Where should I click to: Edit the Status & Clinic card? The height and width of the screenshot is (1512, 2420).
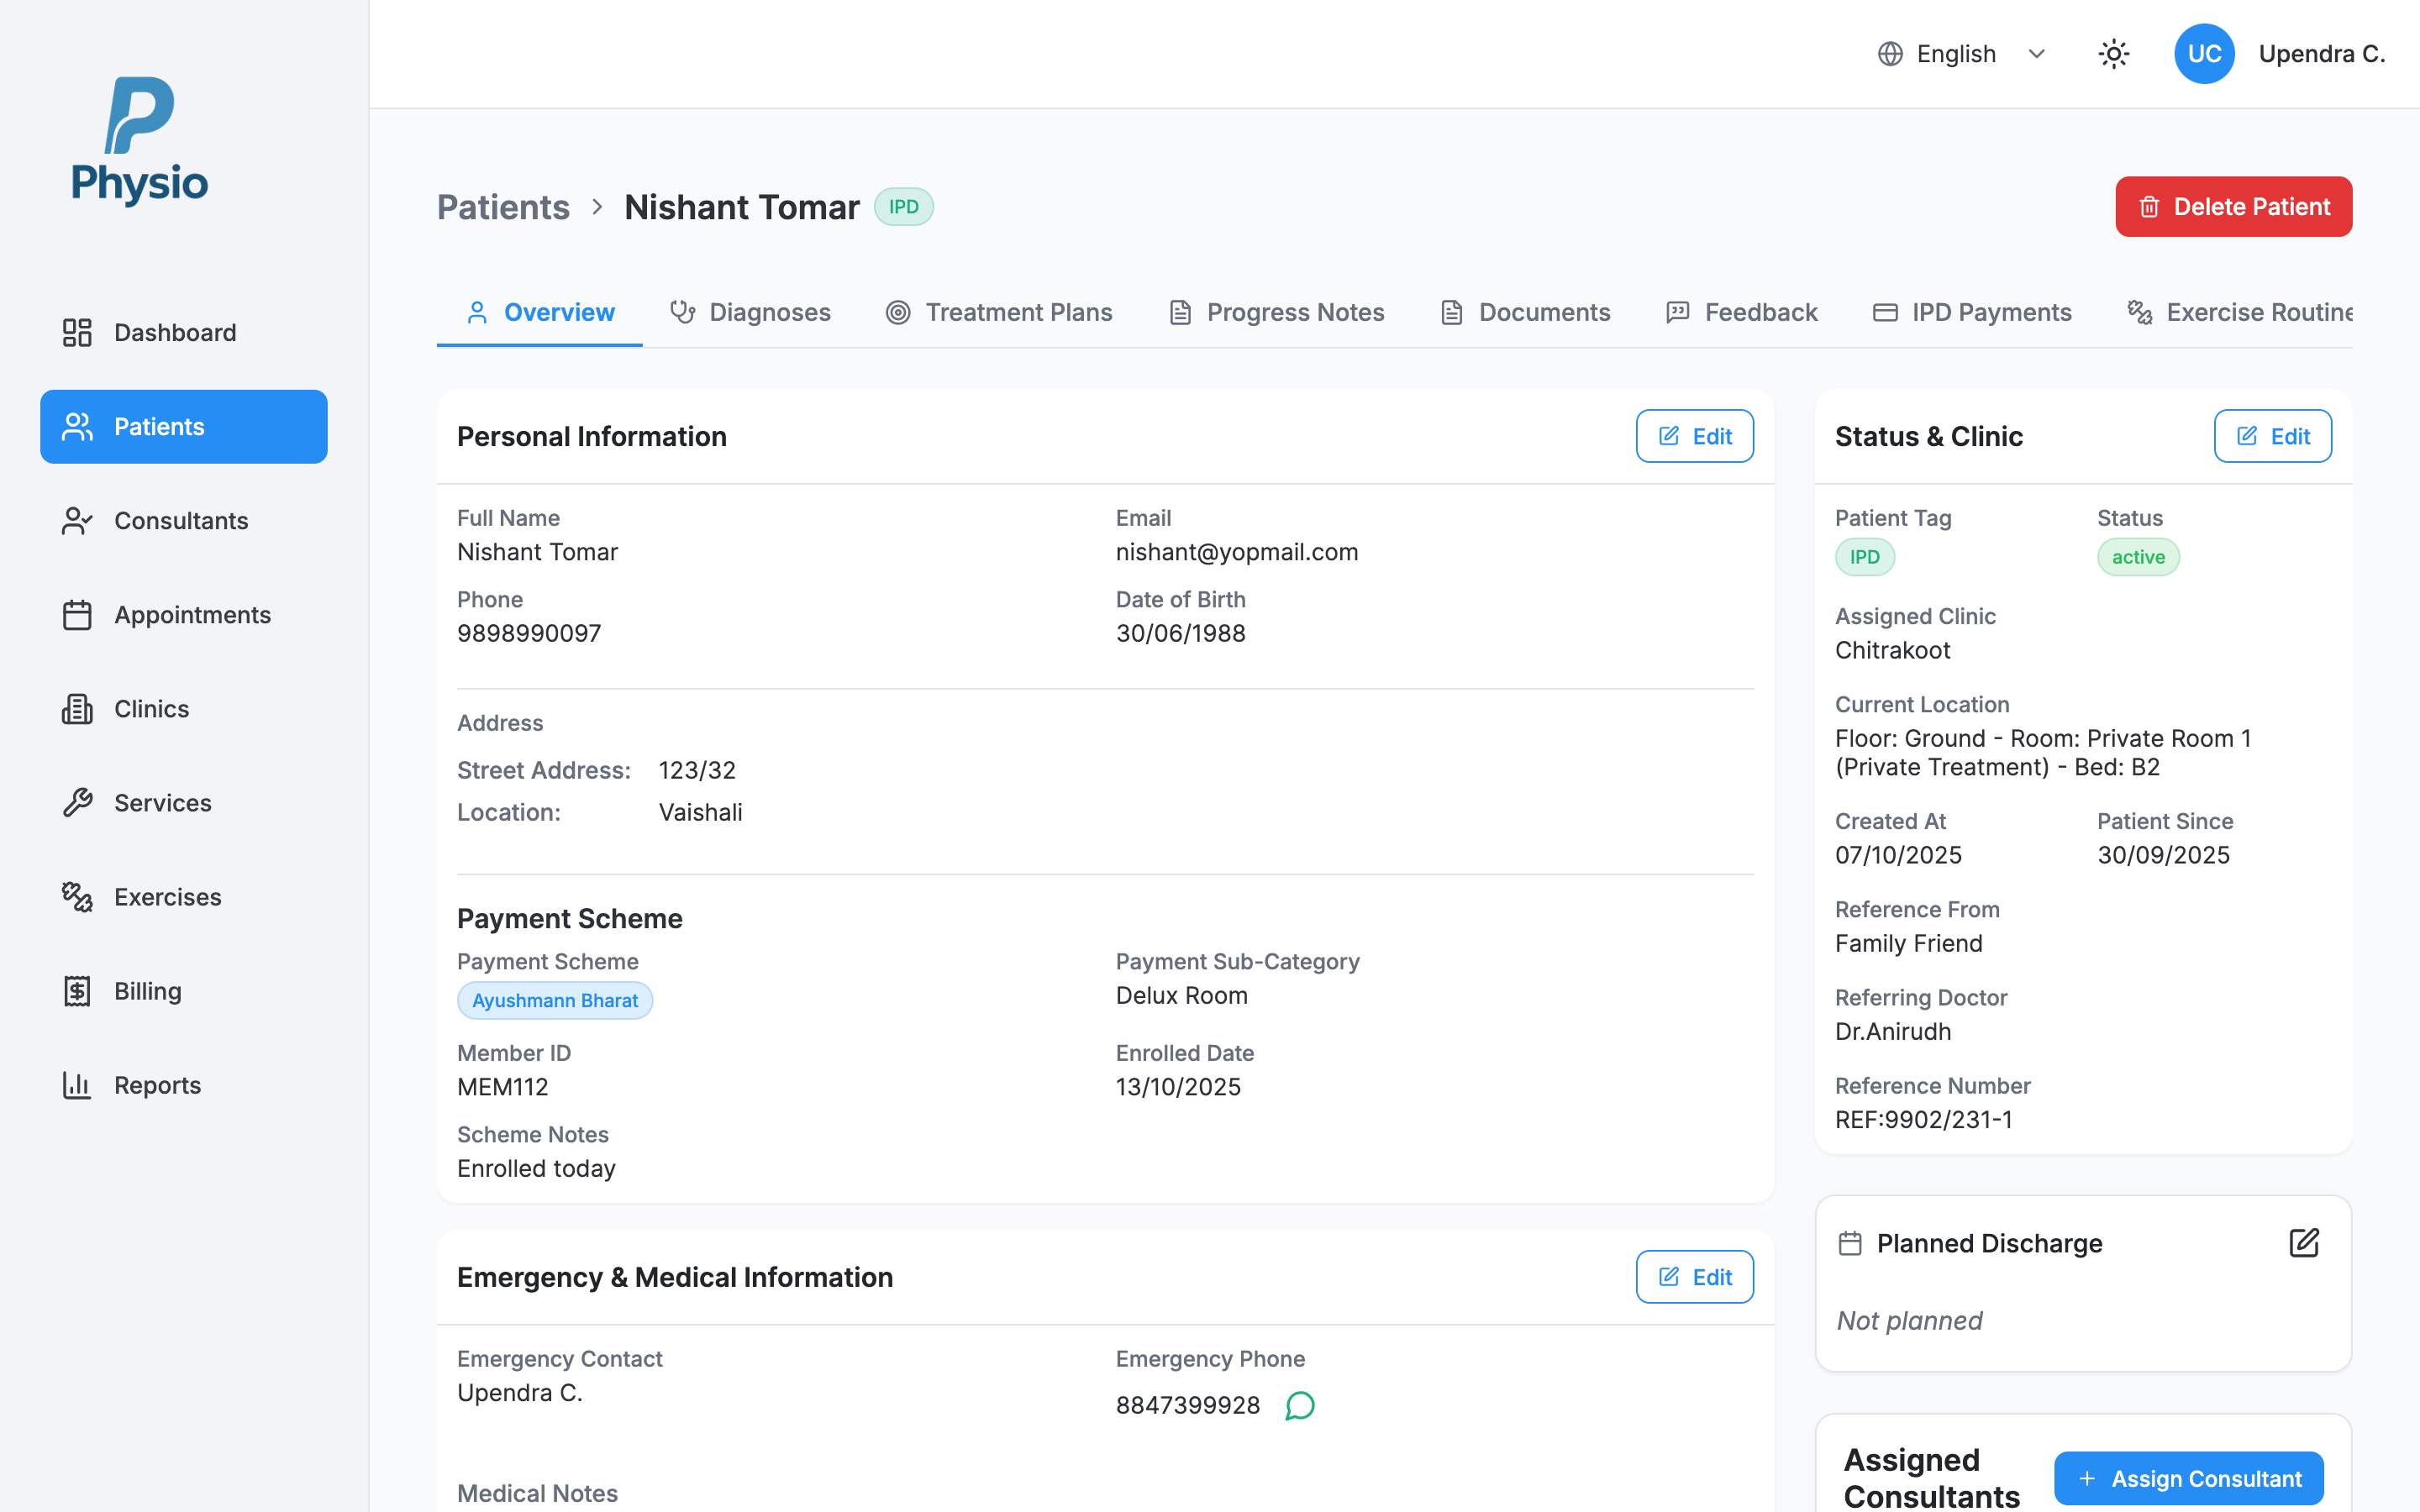click(x=2272, y=436)
